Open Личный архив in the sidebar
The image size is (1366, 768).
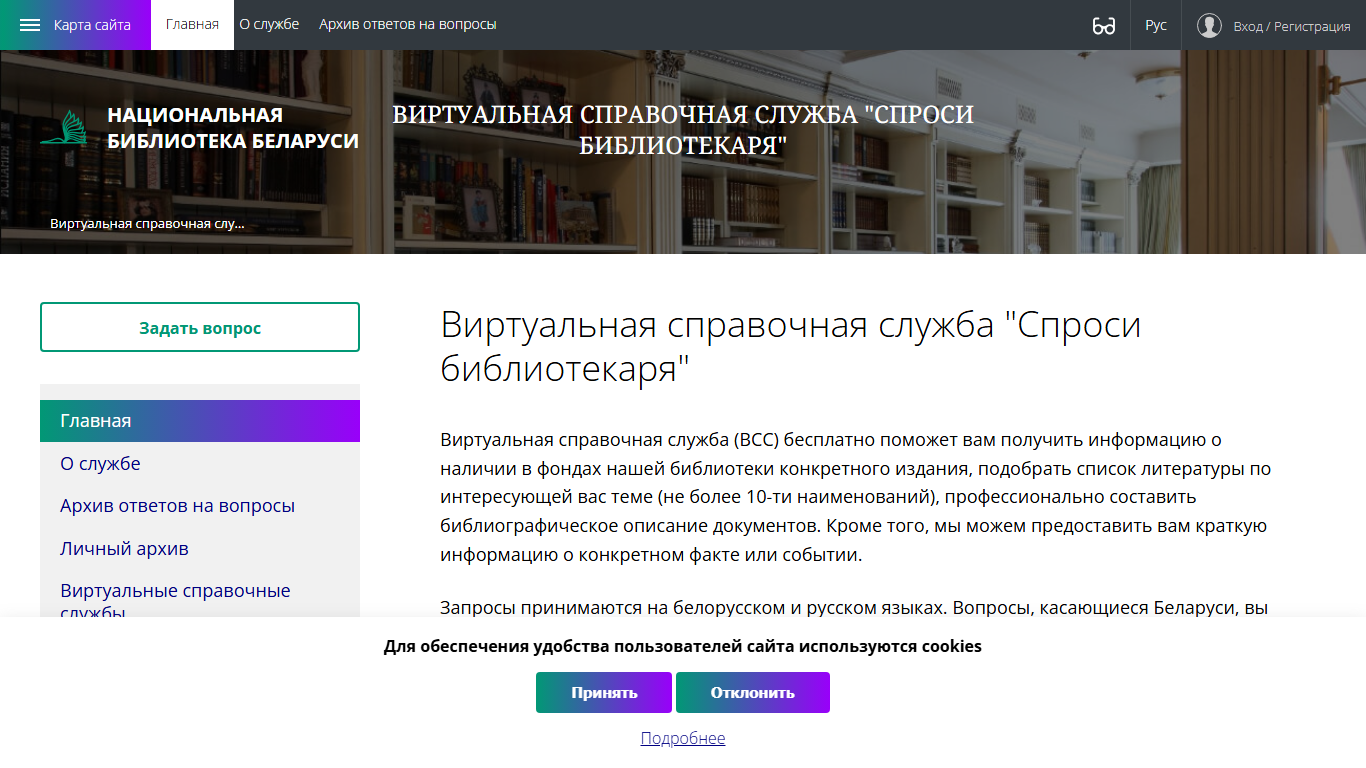coord(124,549)
